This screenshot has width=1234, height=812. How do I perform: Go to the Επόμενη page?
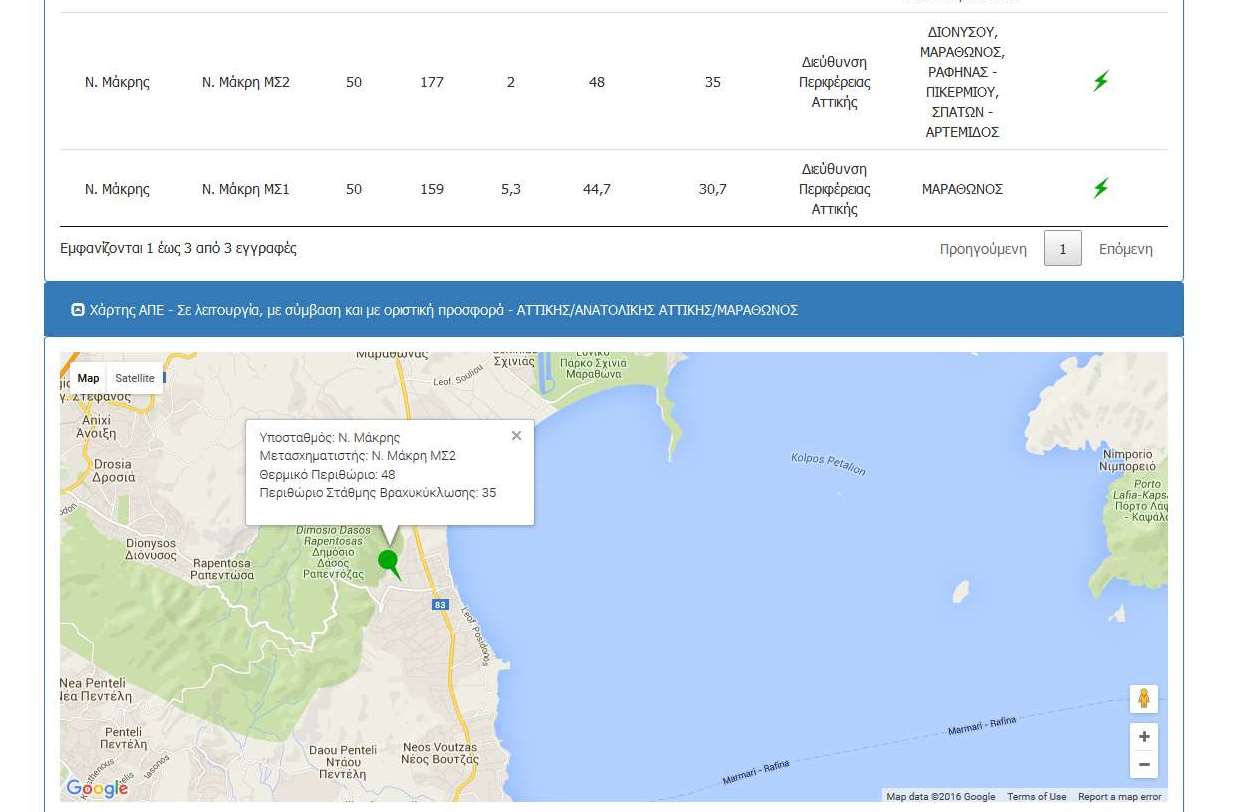pos(1125,249)
